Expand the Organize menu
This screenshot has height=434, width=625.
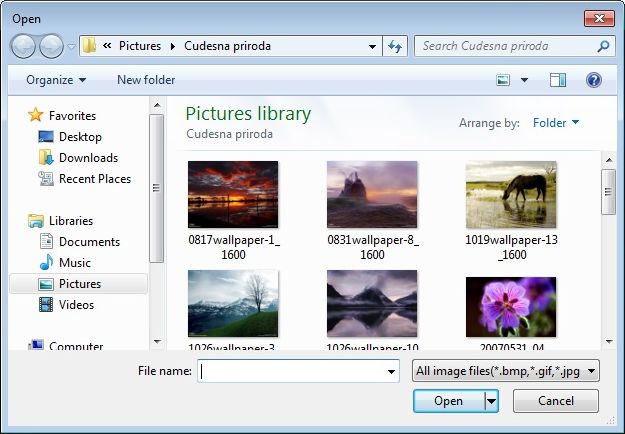(56, 80)
